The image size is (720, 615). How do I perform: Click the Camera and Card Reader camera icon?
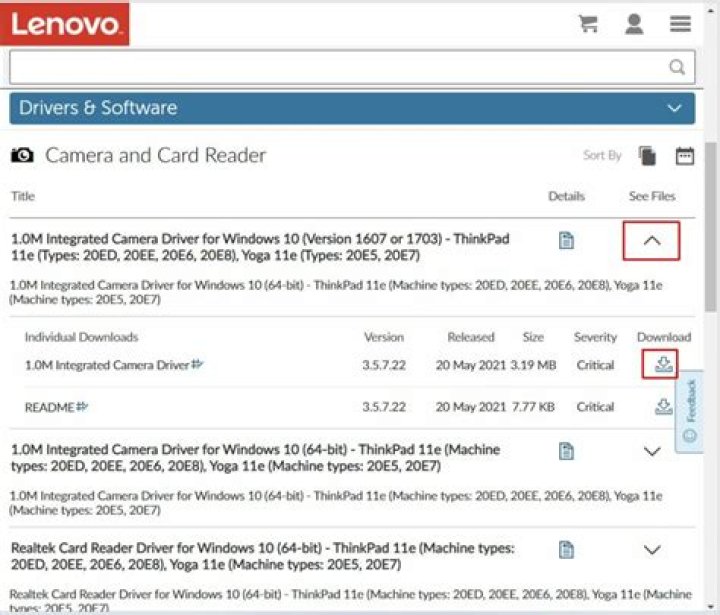coord(22,155)
